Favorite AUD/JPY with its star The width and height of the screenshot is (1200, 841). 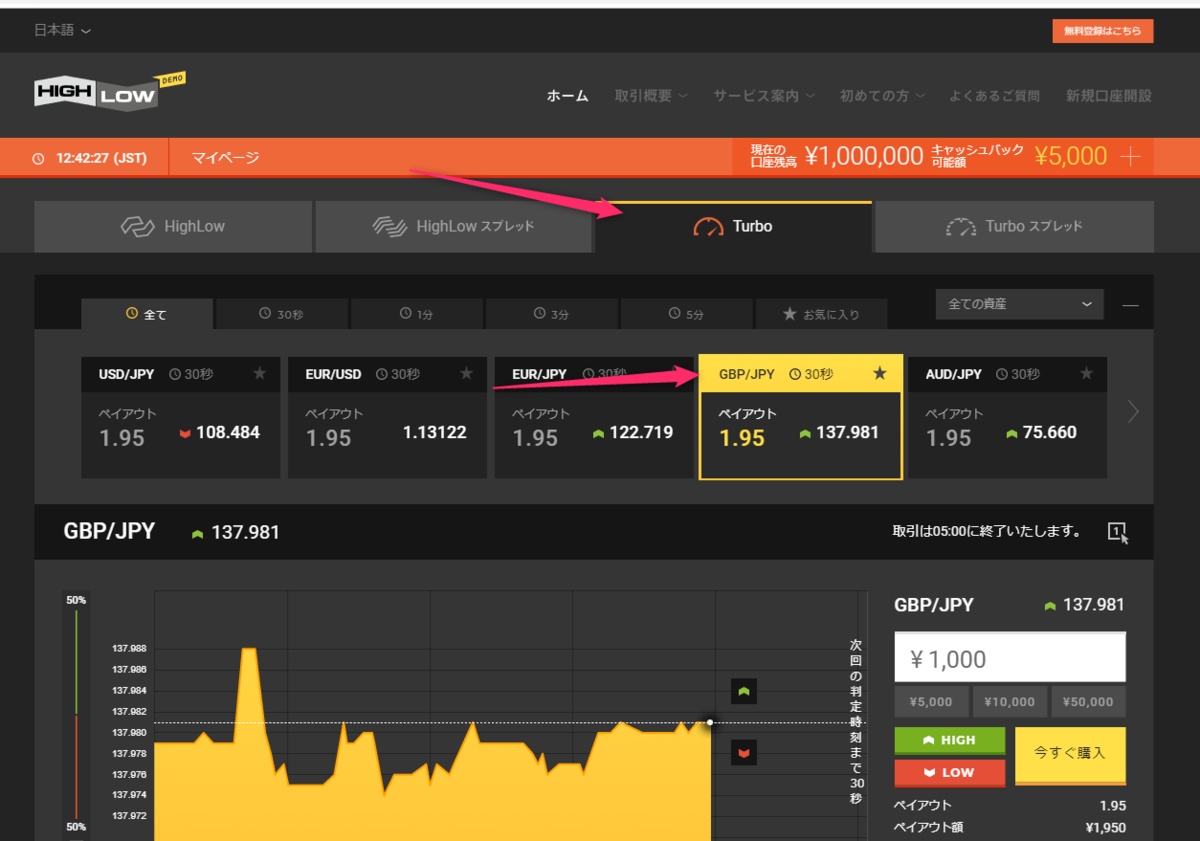1087,374
